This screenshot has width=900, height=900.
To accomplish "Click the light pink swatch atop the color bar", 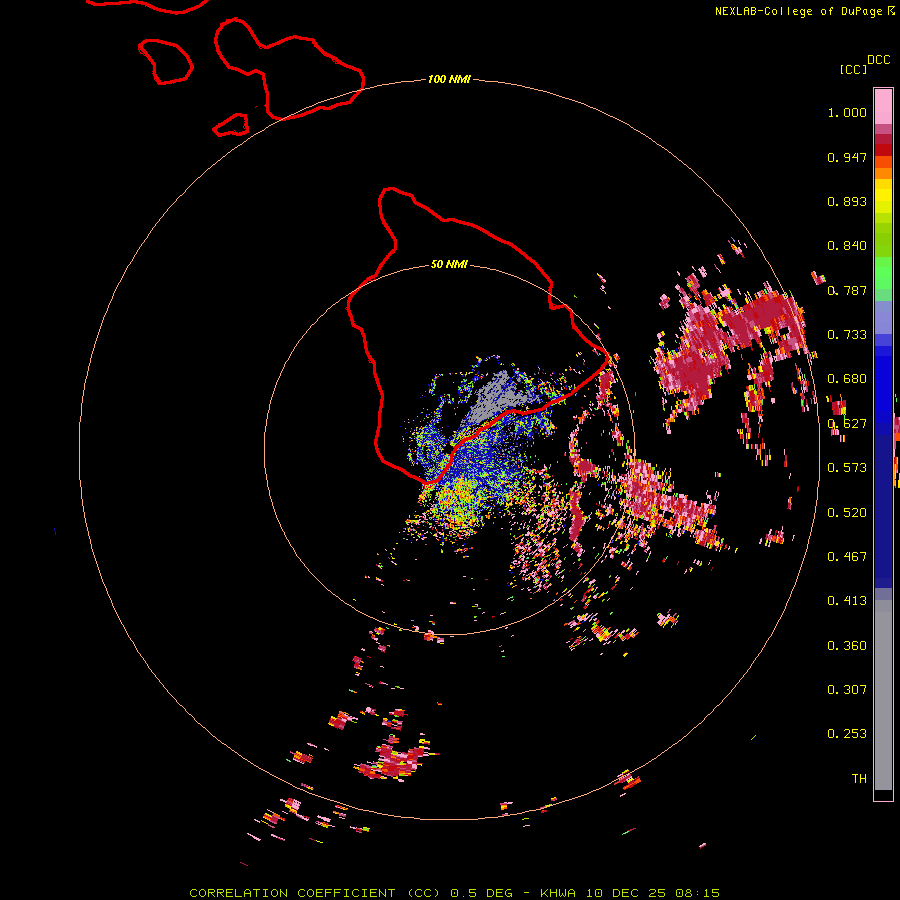I will point(883,107).
